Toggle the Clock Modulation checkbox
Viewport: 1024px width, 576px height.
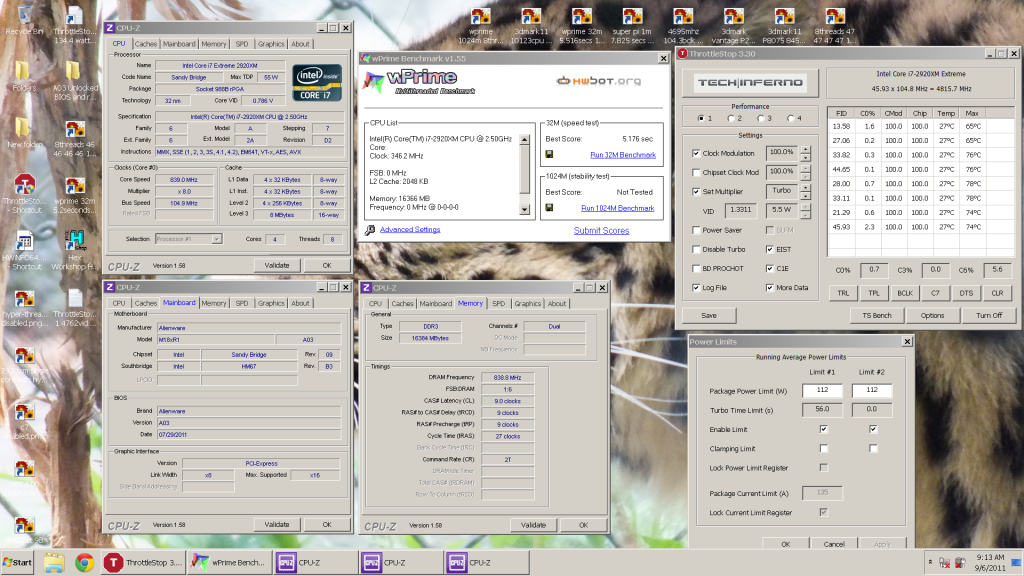click(x=696, y=153)
